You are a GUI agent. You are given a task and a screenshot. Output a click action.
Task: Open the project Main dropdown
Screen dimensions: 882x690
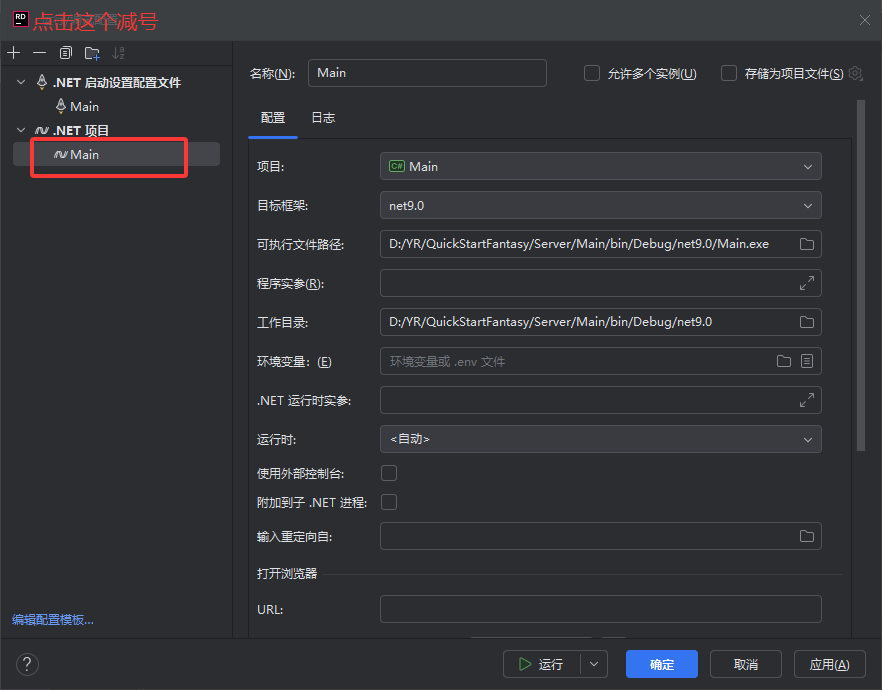[600, 166]
